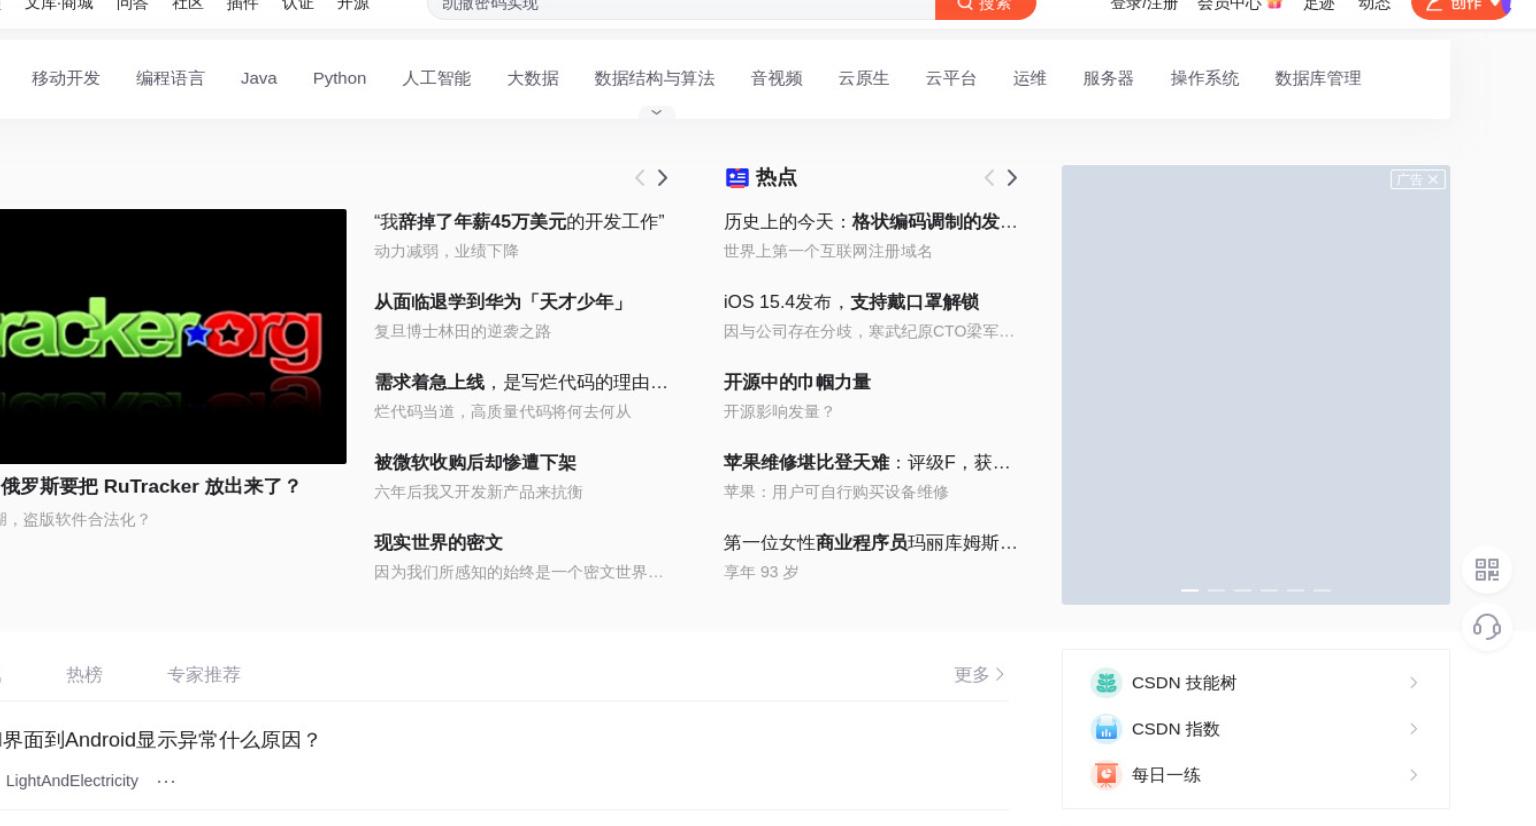Open 第一位女性商业程序员 article
Viewport: 1536px width, 826px height.
coord(870,542)
